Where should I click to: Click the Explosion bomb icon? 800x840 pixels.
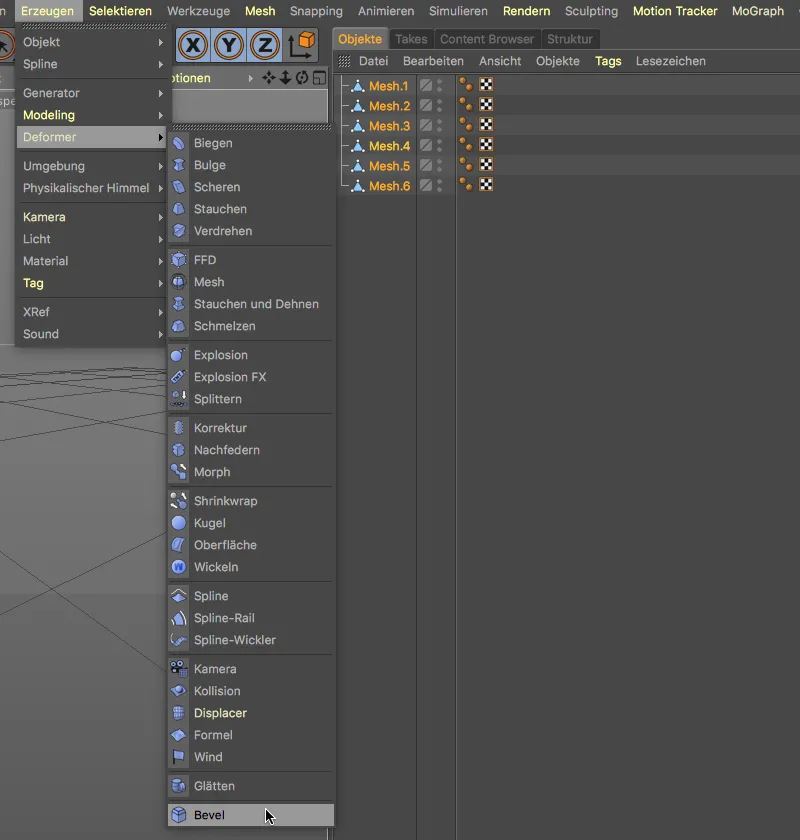tap(178, 355)
